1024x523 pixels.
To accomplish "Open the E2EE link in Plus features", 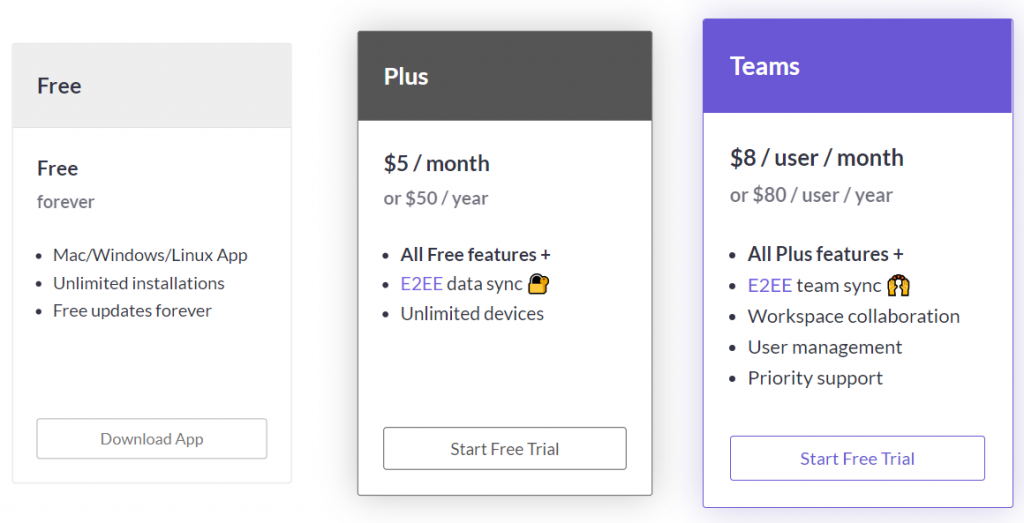I will pos(421,284).
